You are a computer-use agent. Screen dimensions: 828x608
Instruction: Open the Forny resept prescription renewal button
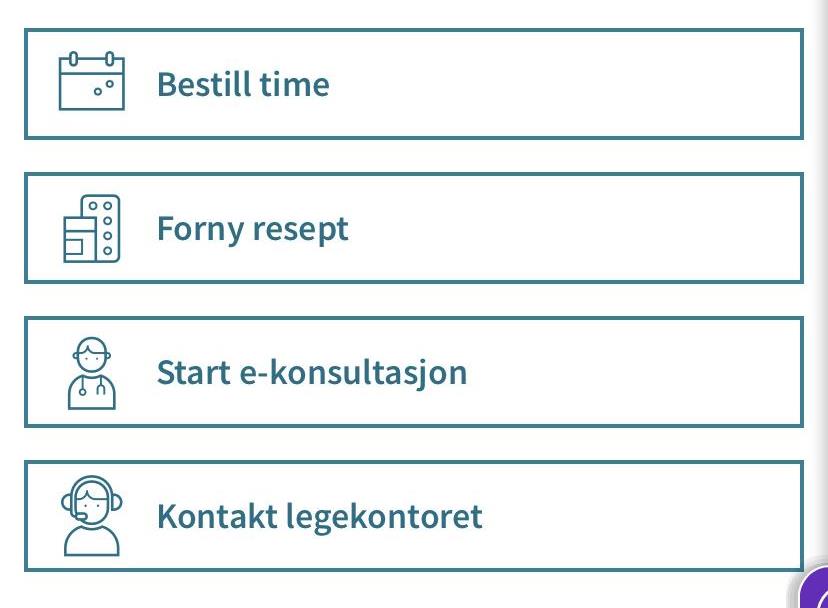pos(414,228)
